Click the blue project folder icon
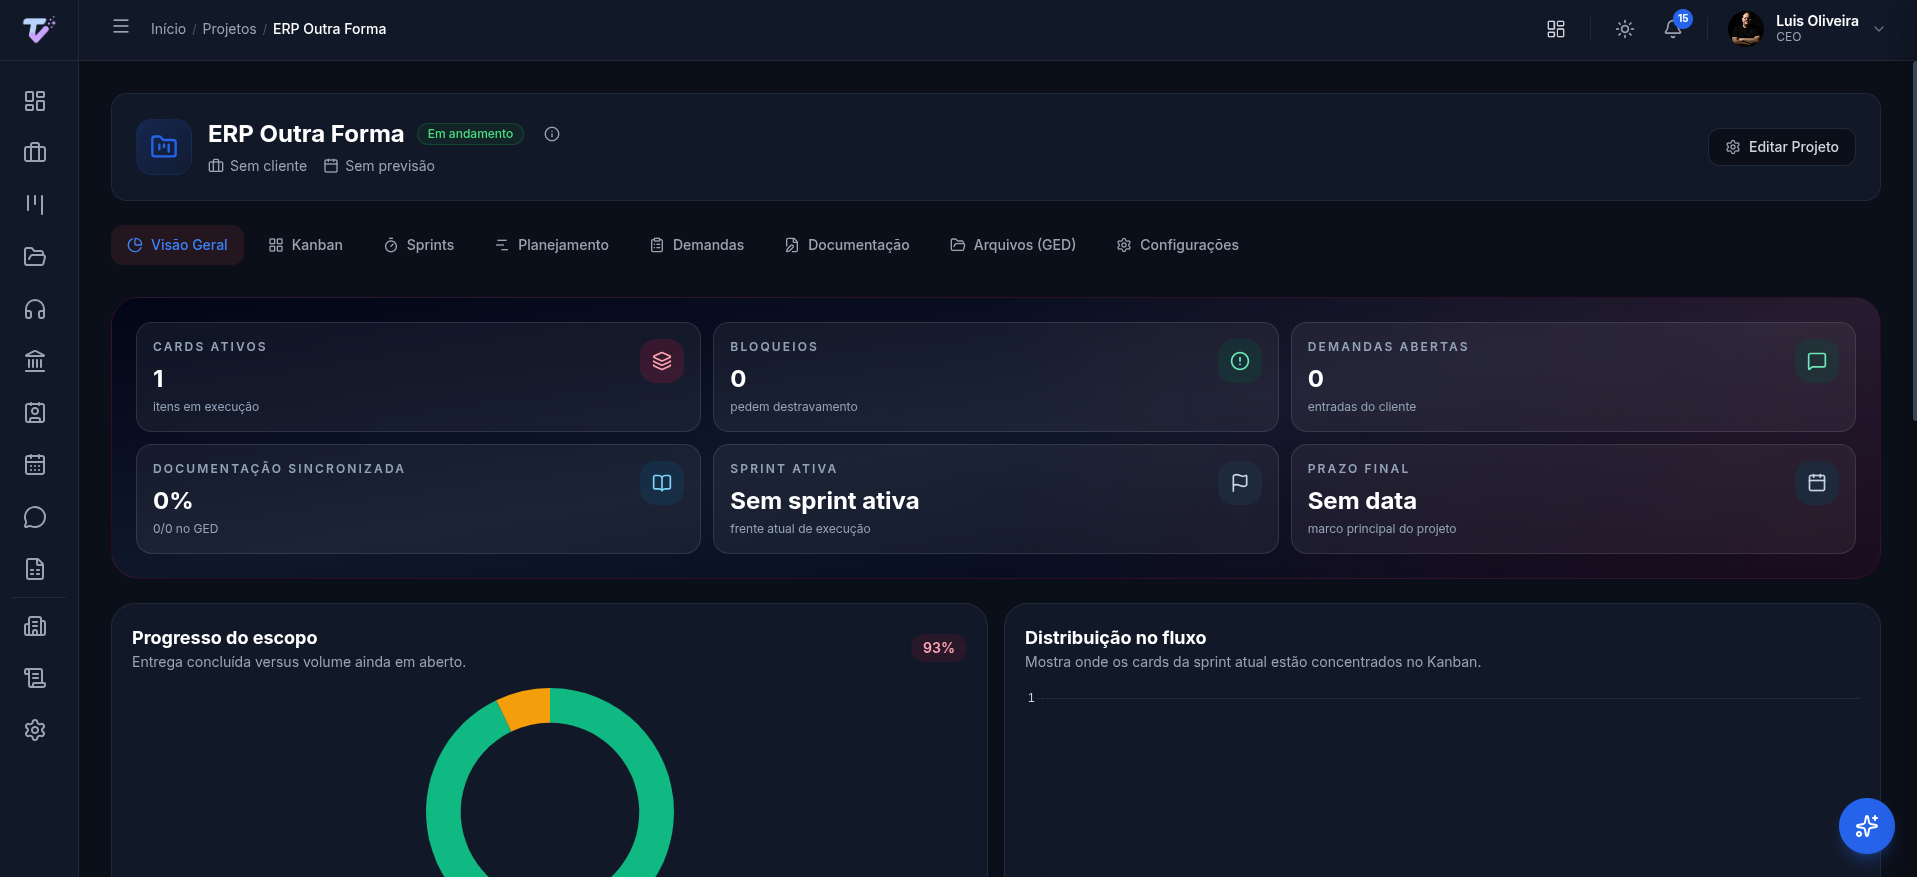 click(164, 147)
